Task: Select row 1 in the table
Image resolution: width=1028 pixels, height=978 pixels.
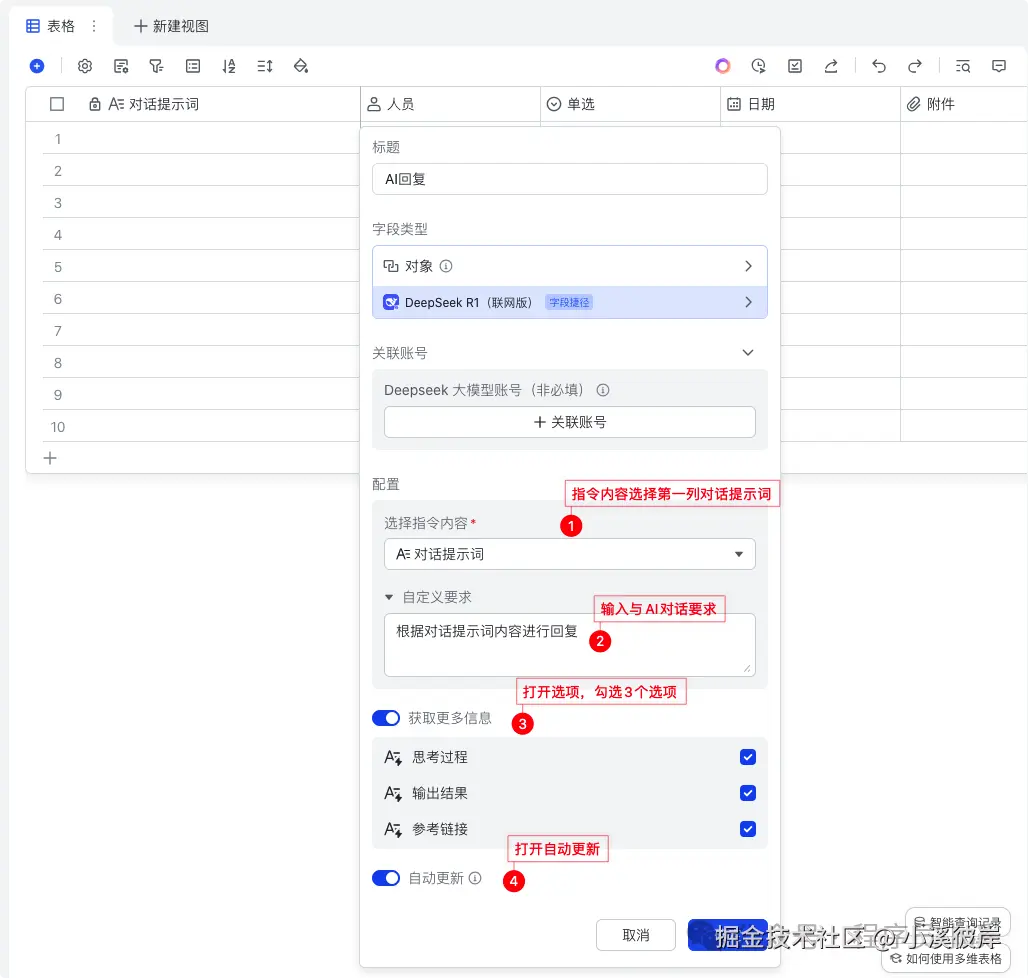Action: pos(58,139)
